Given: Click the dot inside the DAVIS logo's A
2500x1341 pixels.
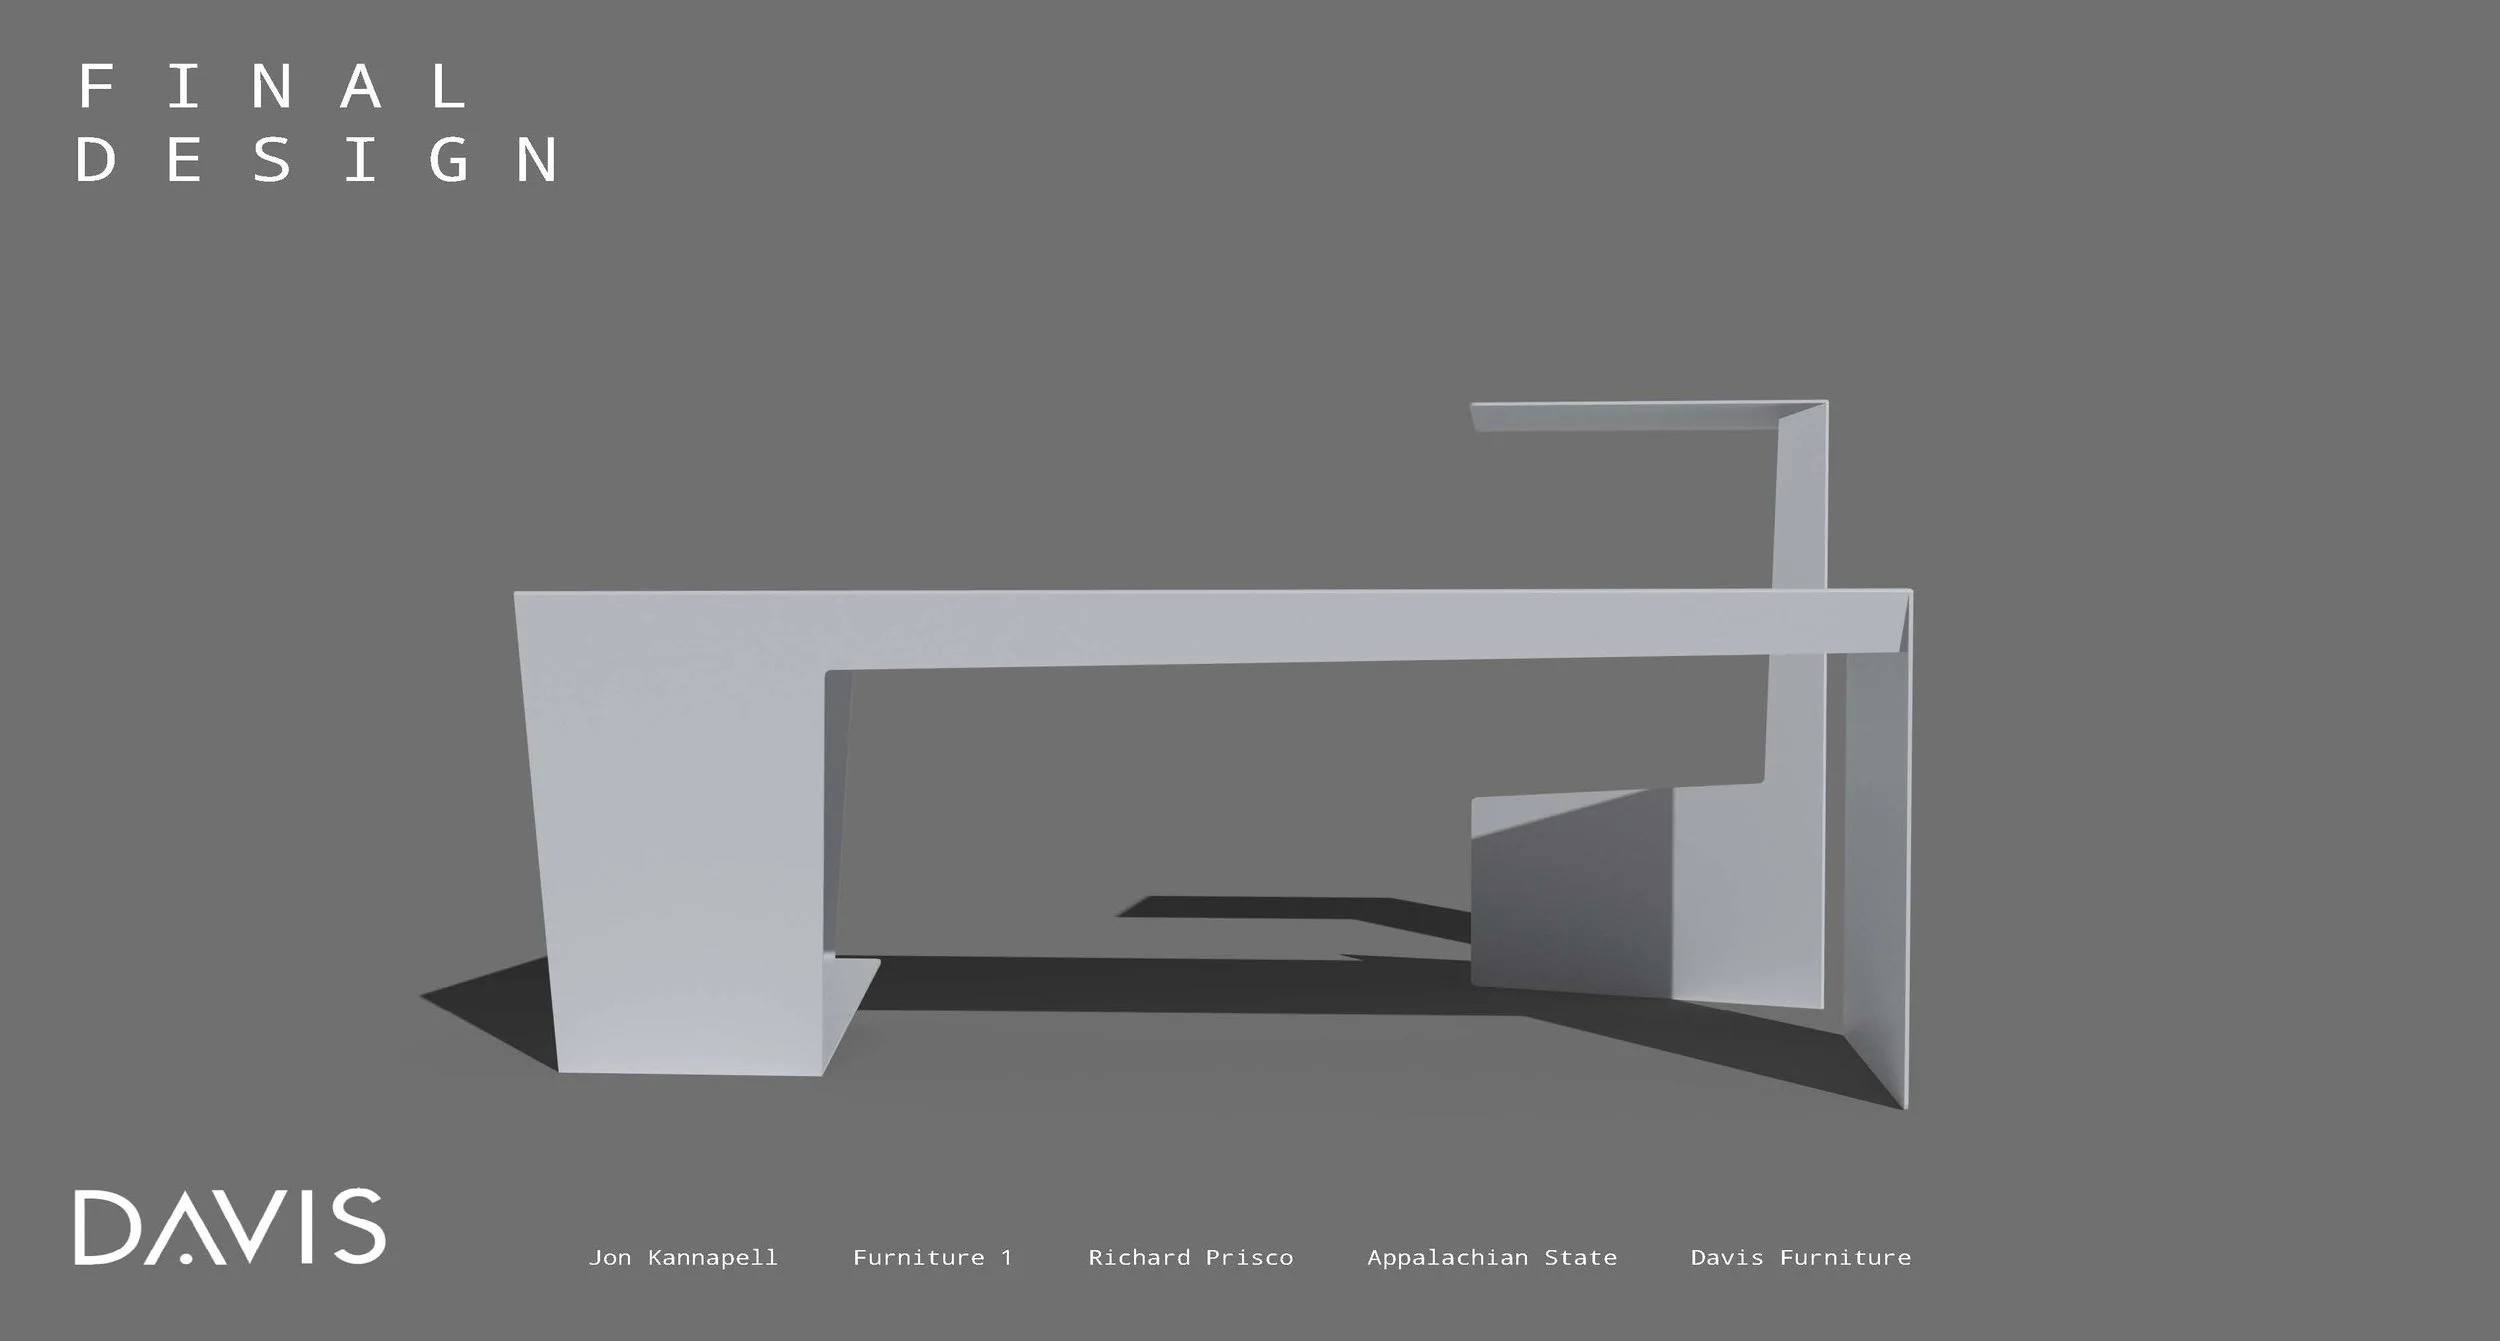Looking at the screenshot, I should [186, 1257].
